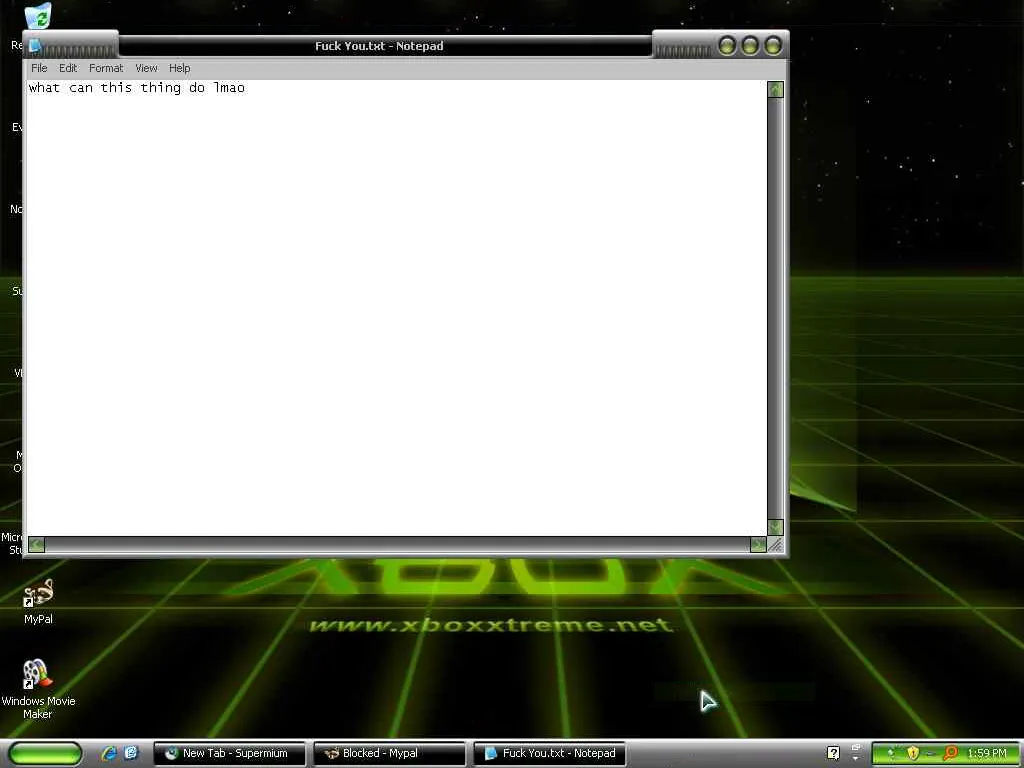Viewport: 1024px width, 768px height.
Task: Select the Recycle Bin desktop icon
Action: point(37,16)
